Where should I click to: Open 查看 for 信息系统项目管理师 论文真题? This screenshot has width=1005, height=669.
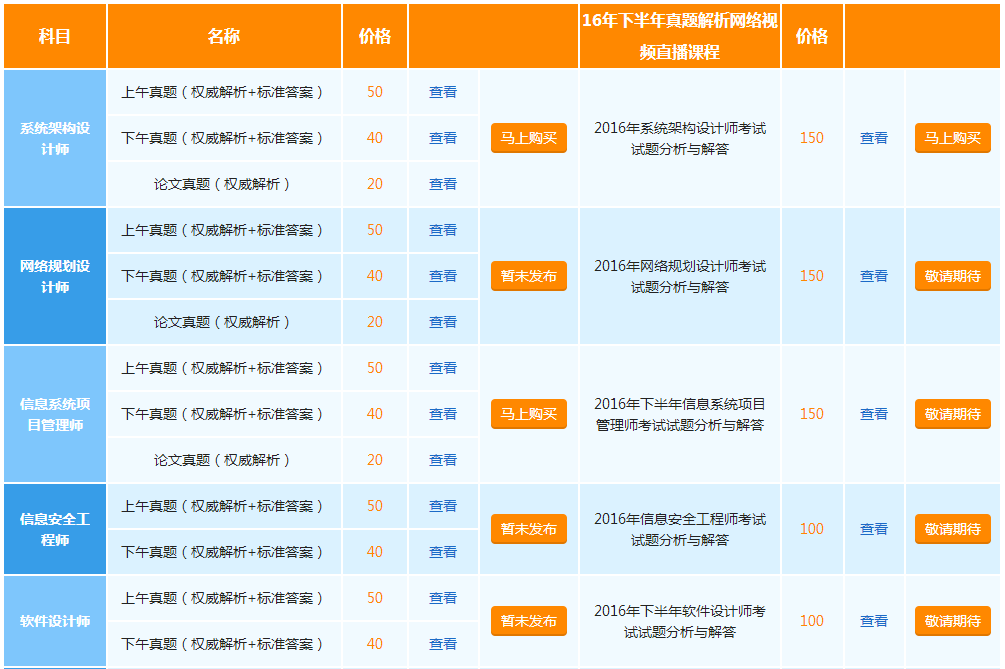pyautogui.click(x=443, y=460)
